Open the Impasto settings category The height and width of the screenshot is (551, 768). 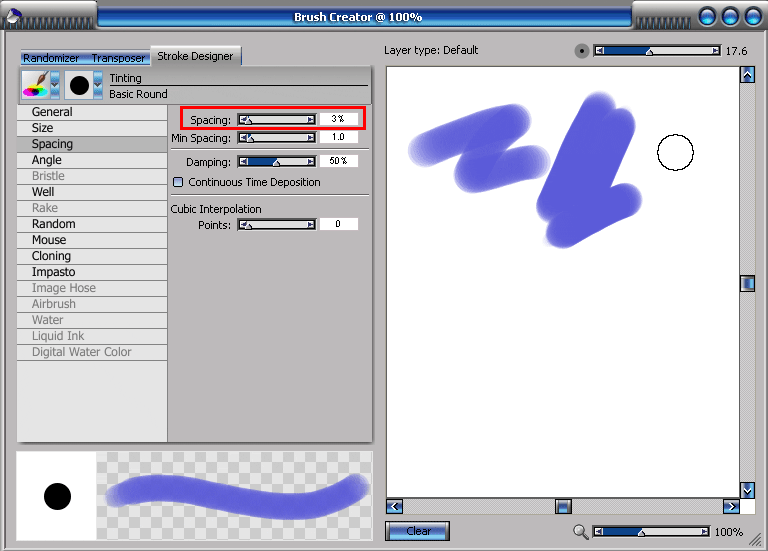92,272
